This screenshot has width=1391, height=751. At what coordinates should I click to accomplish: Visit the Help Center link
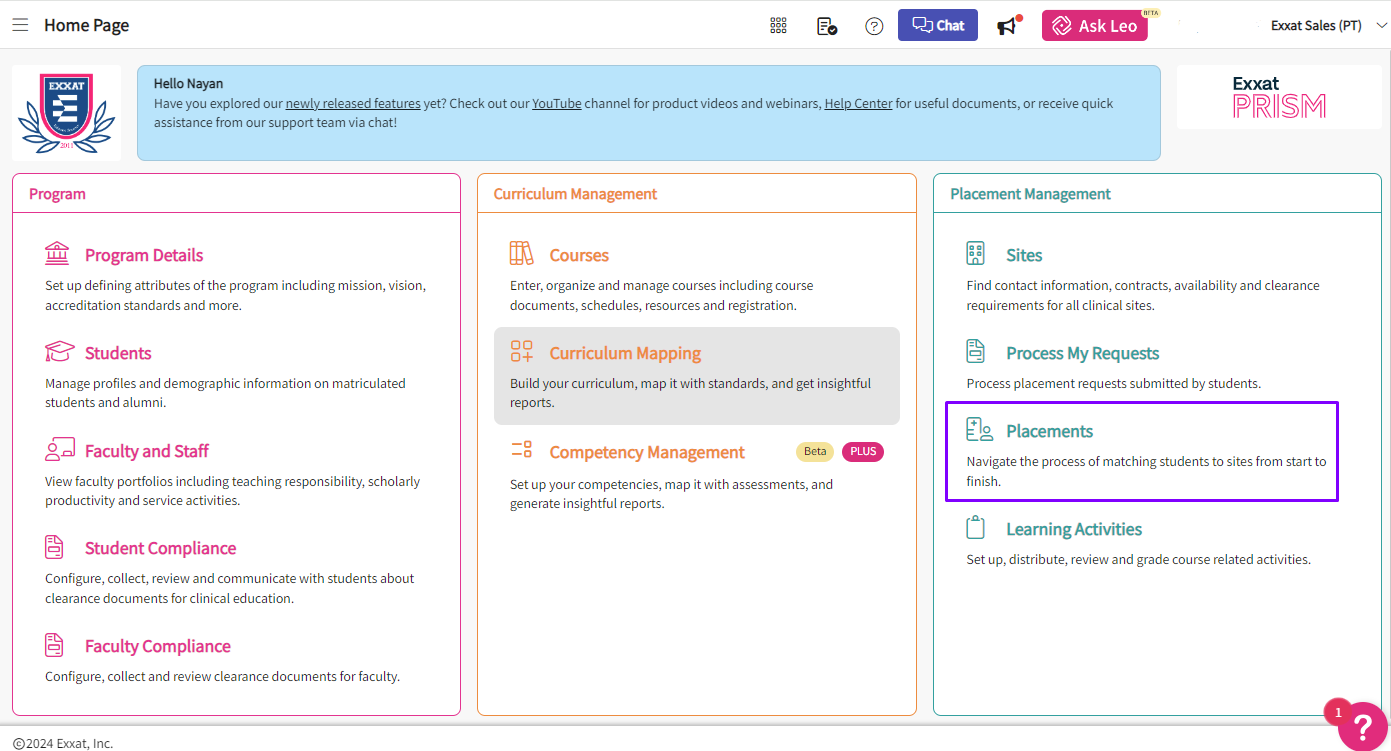858,104
